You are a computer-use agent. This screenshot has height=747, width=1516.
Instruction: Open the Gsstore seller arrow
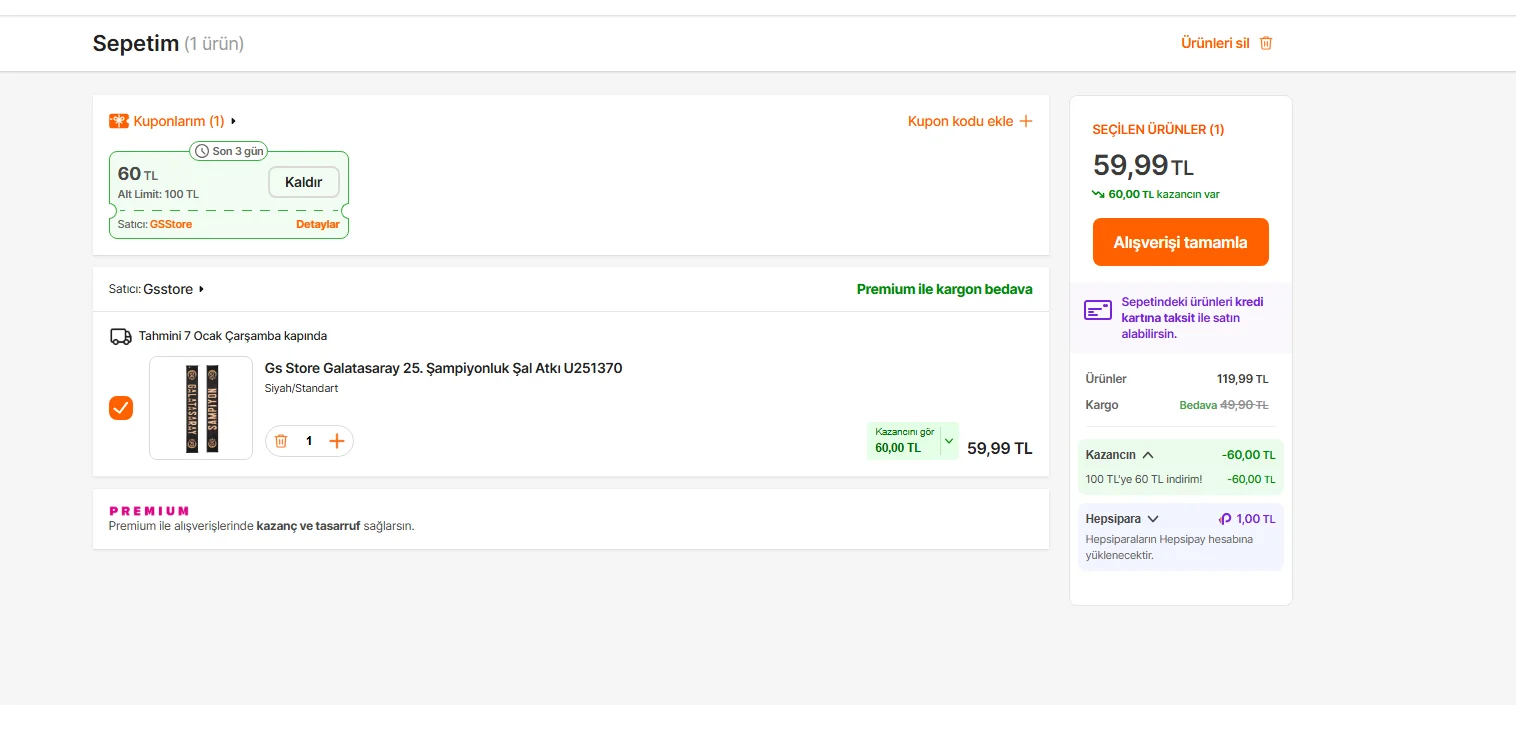[x=201, y=289]
